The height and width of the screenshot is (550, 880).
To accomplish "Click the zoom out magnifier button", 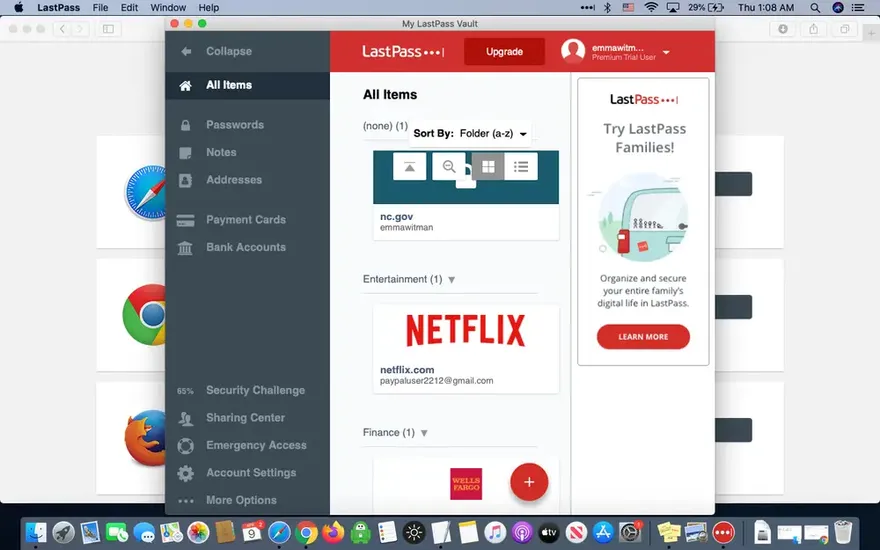I will pyautogui.click(x=449, y=167).
